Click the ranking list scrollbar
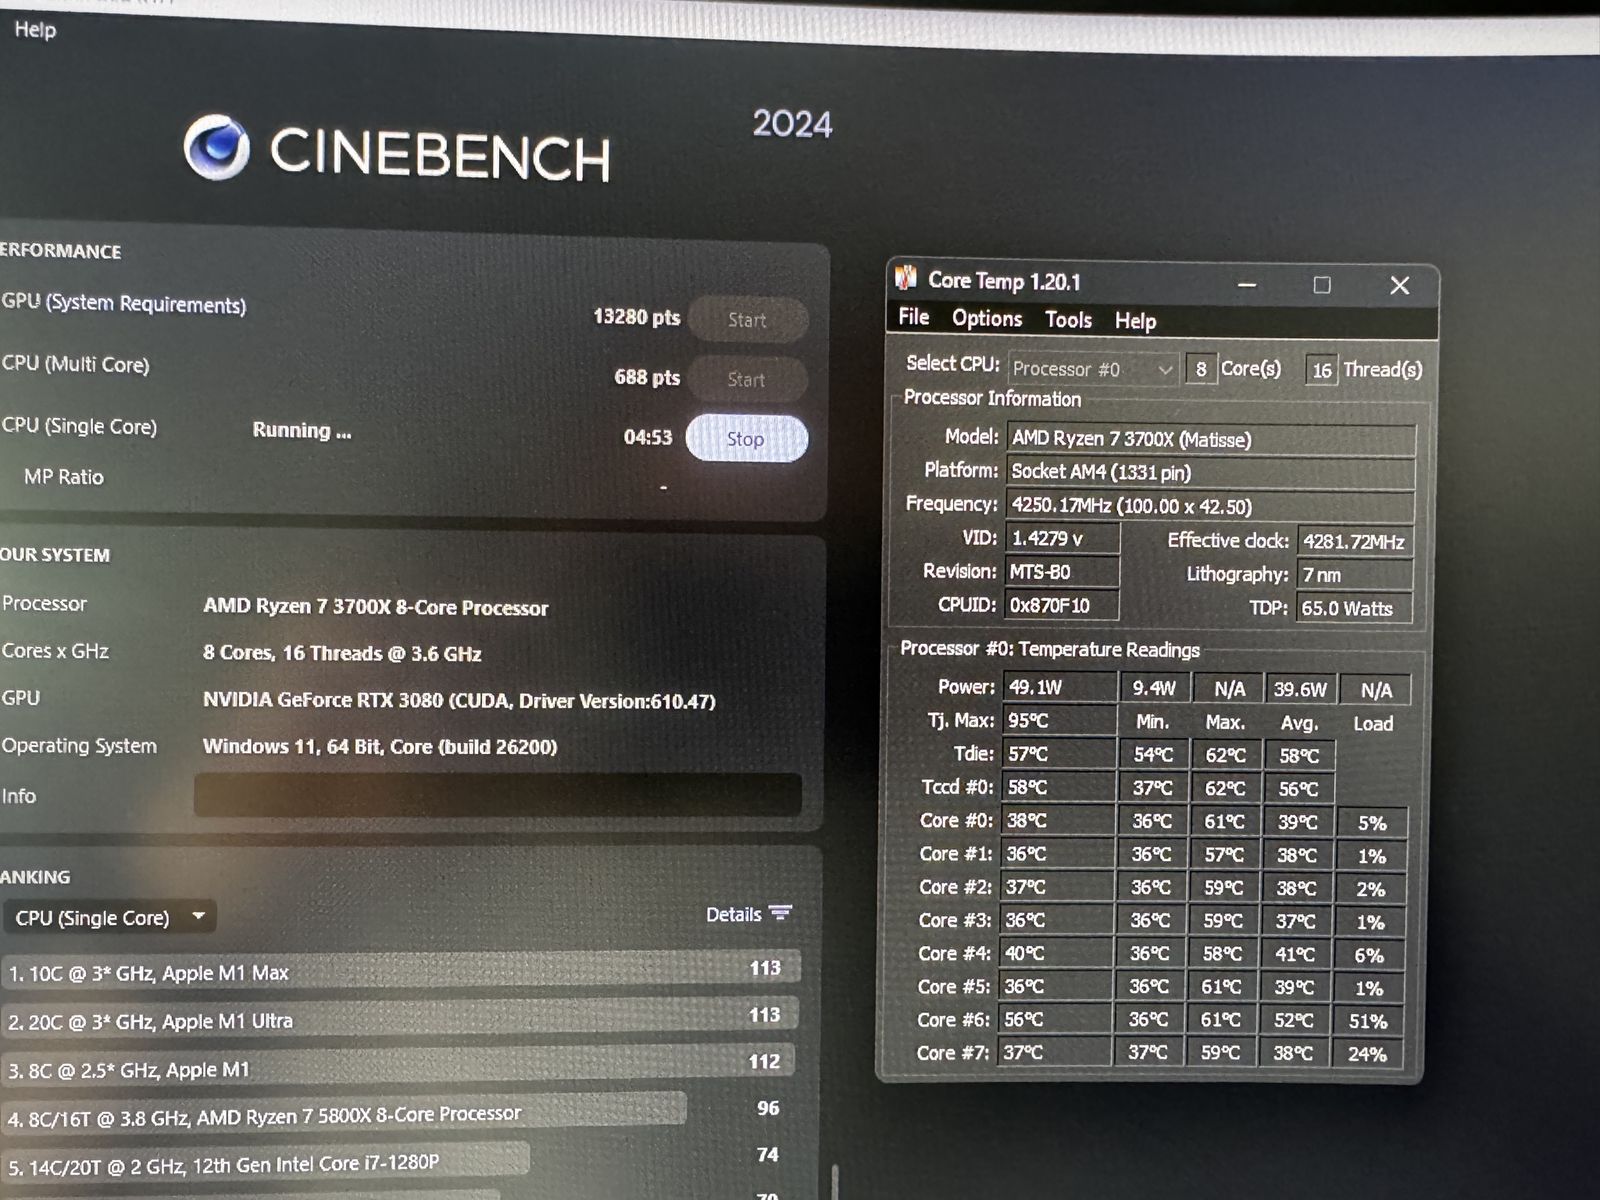1600x1200 pixels. (835, 1182)
